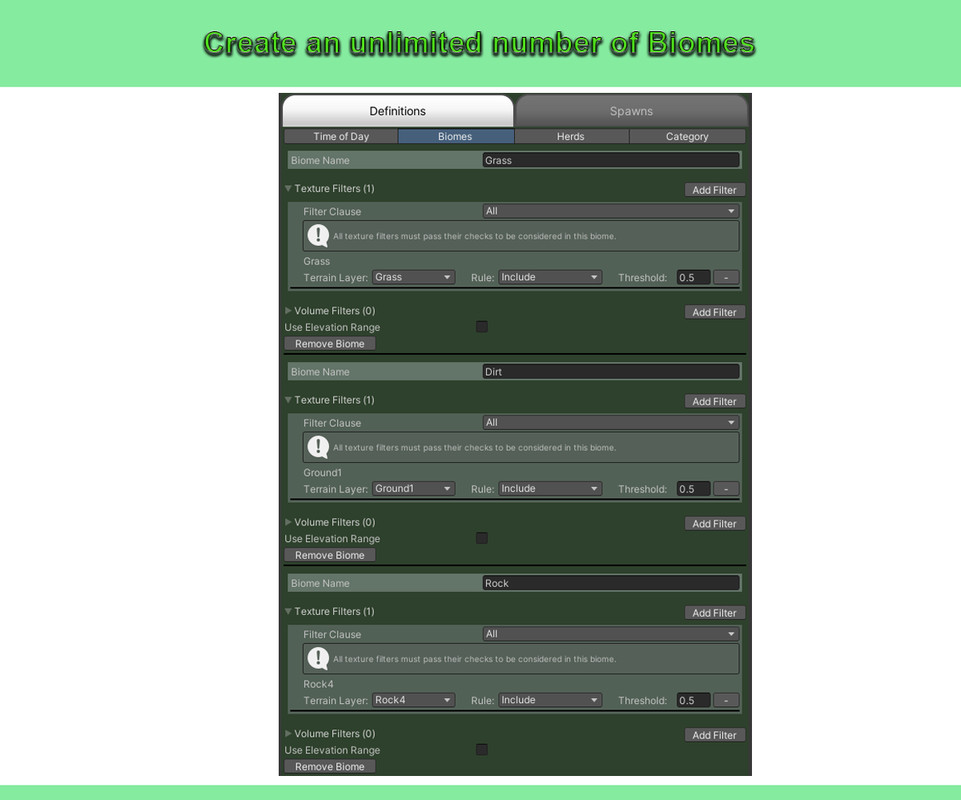Screen dimensions: 961x800
Task: Open the Herds sub-tab
Action: click(x=571, y=136)
